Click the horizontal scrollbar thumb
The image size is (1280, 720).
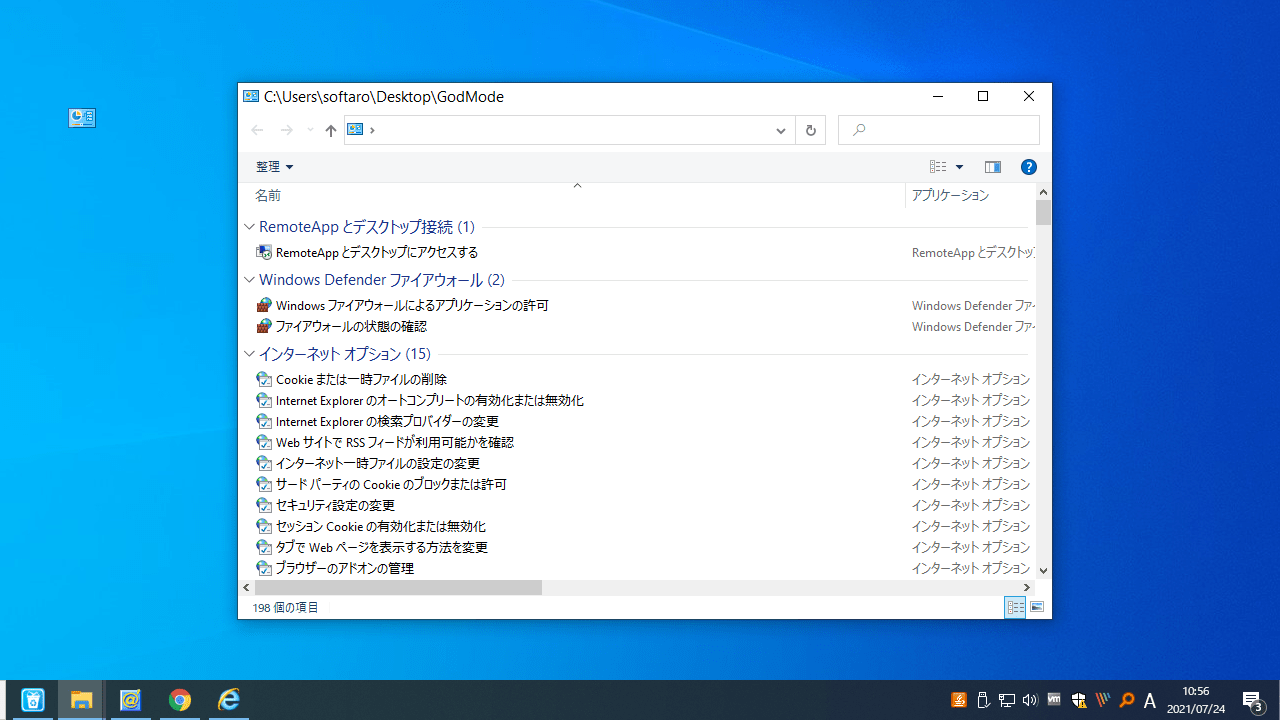[398, 588]
